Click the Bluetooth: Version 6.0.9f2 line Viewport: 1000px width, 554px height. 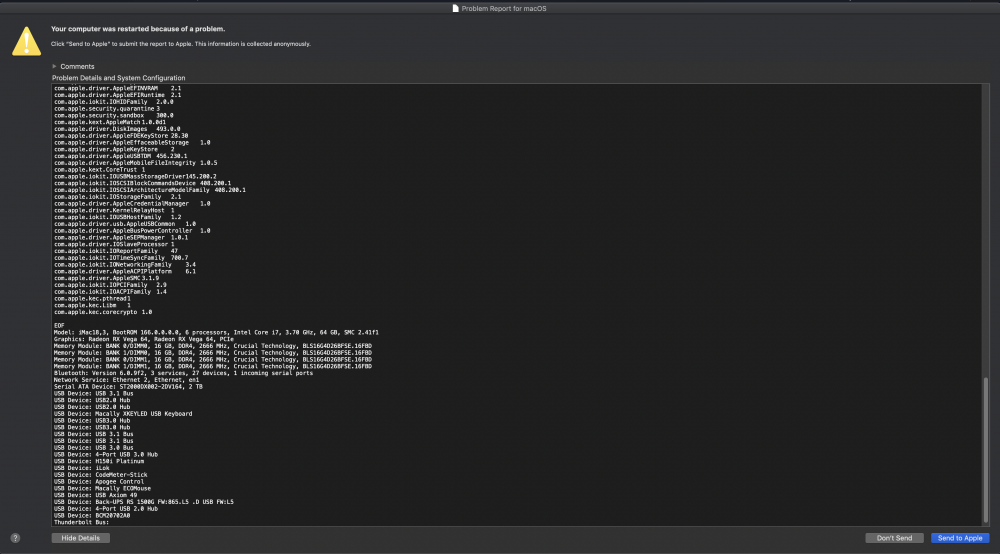pyautogui.click(x=184, y=373)
